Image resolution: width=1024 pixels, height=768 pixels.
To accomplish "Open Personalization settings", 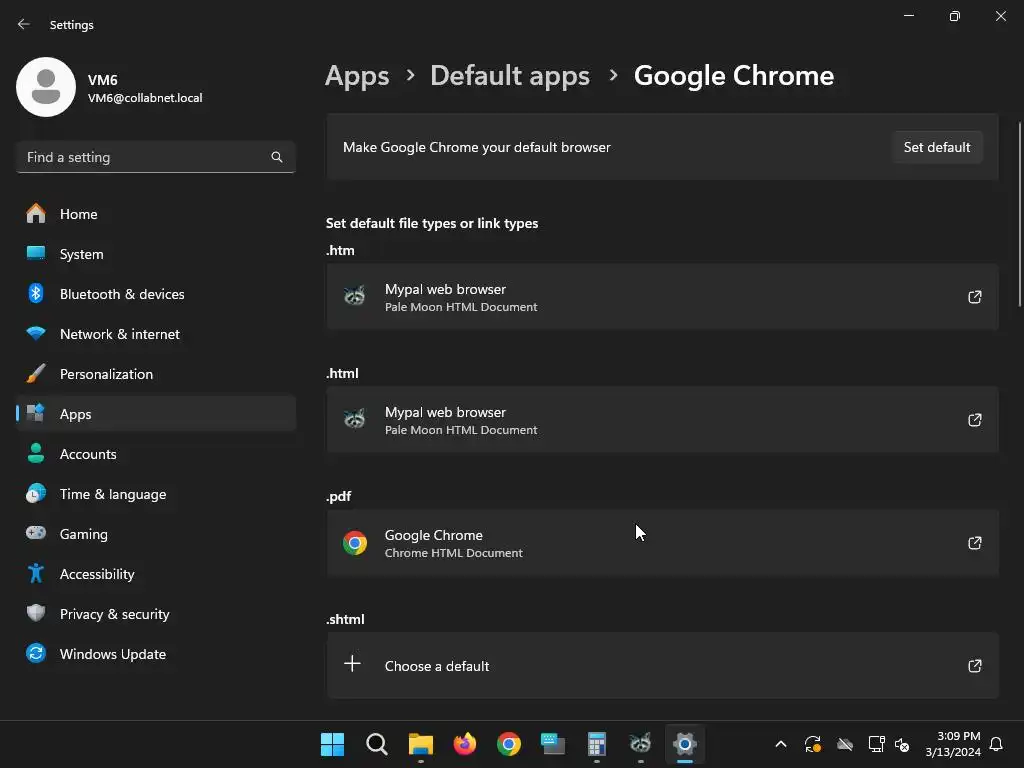I will point(155,374).
